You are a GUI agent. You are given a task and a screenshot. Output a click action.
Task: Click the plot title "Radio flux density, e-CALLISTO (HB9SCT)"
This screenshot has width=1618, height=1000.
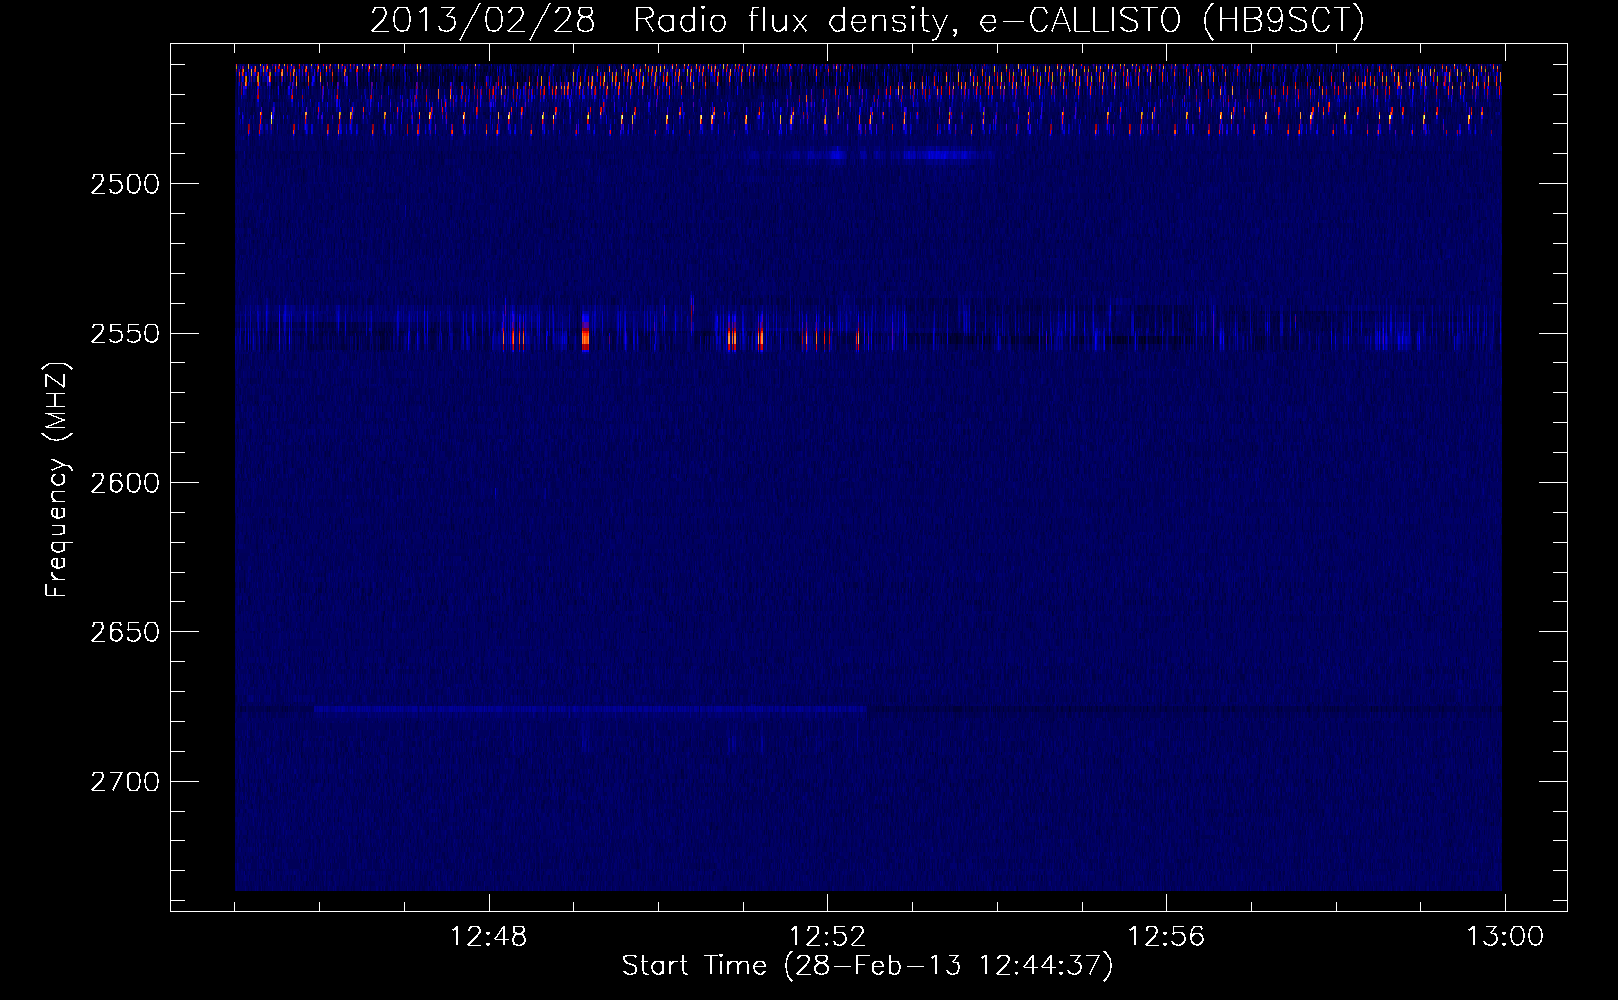coord(999,20)
